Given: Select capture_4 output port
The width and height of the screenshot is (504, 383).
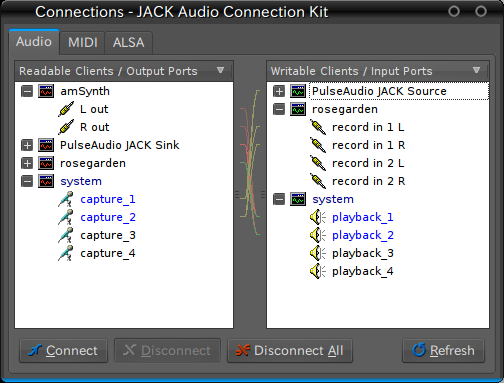Looking at the screenshot, I should [108, 253].
